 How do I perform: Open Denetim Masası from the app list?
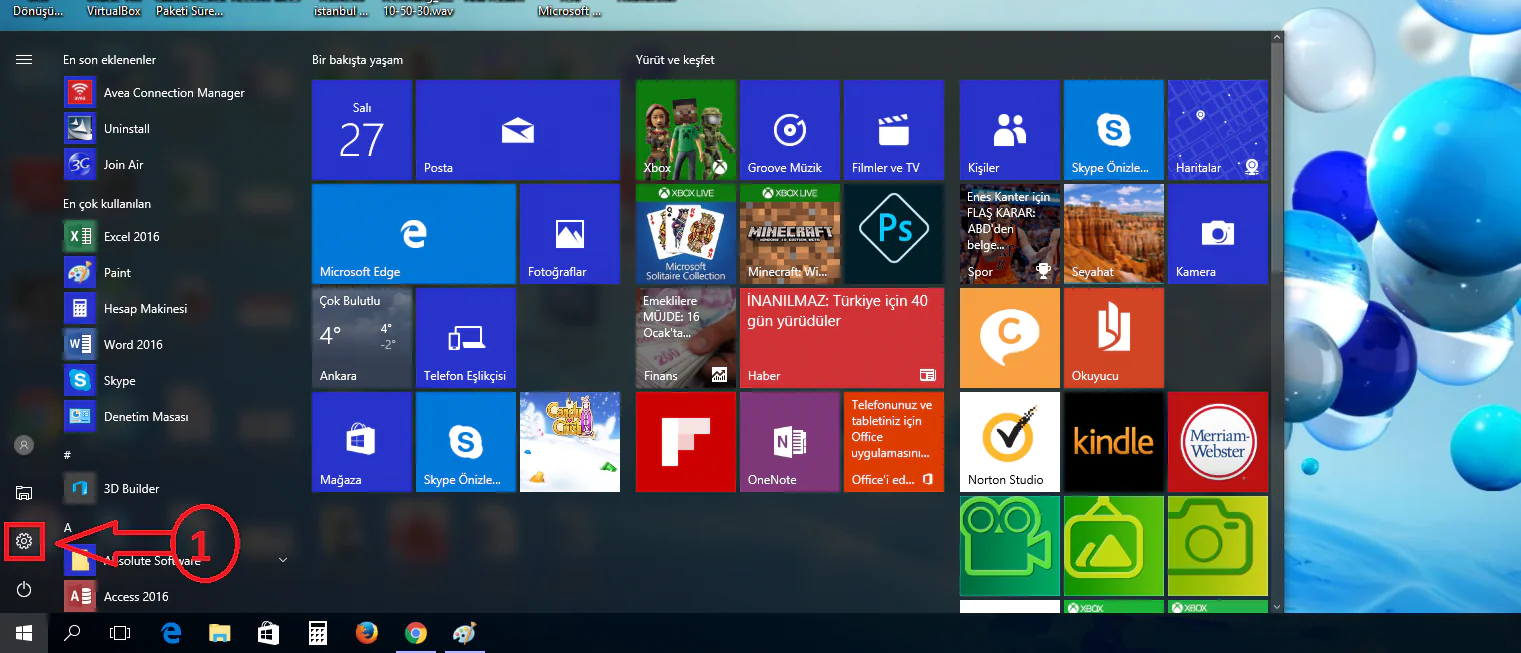[x=145, y=417]
